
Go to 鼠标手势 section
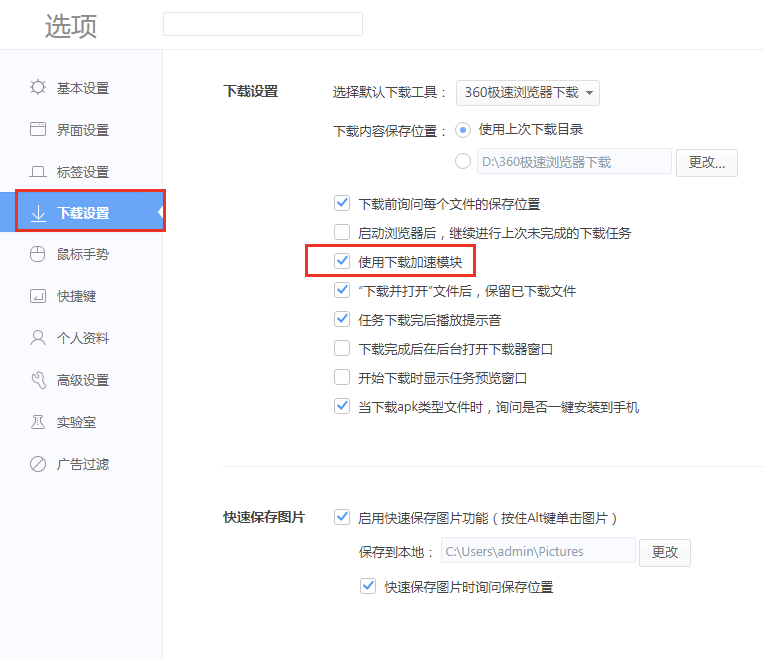click(x=83, y=255)
